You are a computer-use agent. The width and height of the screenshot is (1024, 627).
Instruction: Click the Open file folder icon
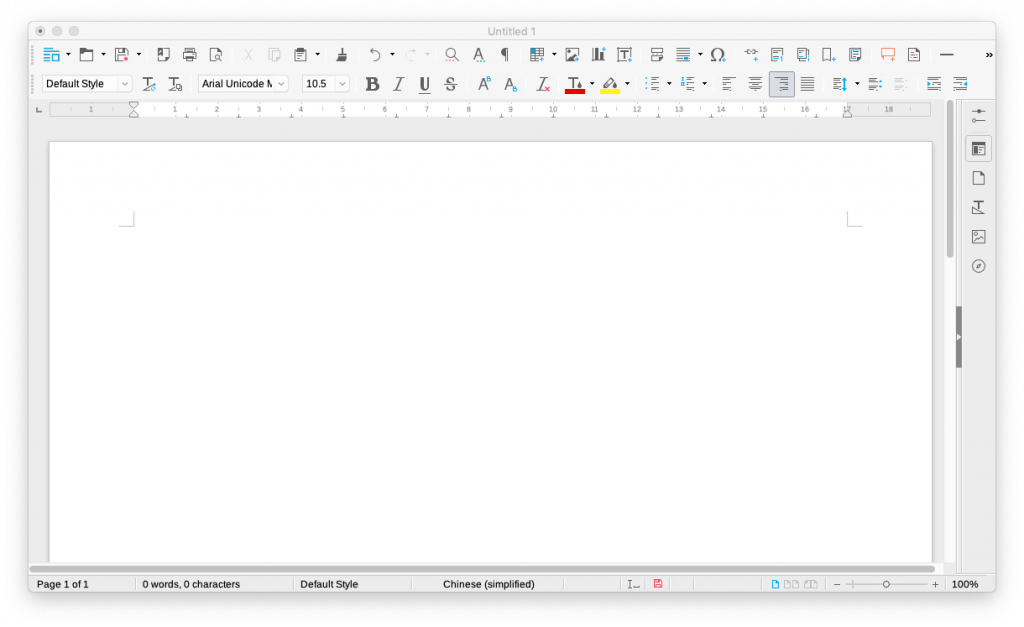coord(86,55)
